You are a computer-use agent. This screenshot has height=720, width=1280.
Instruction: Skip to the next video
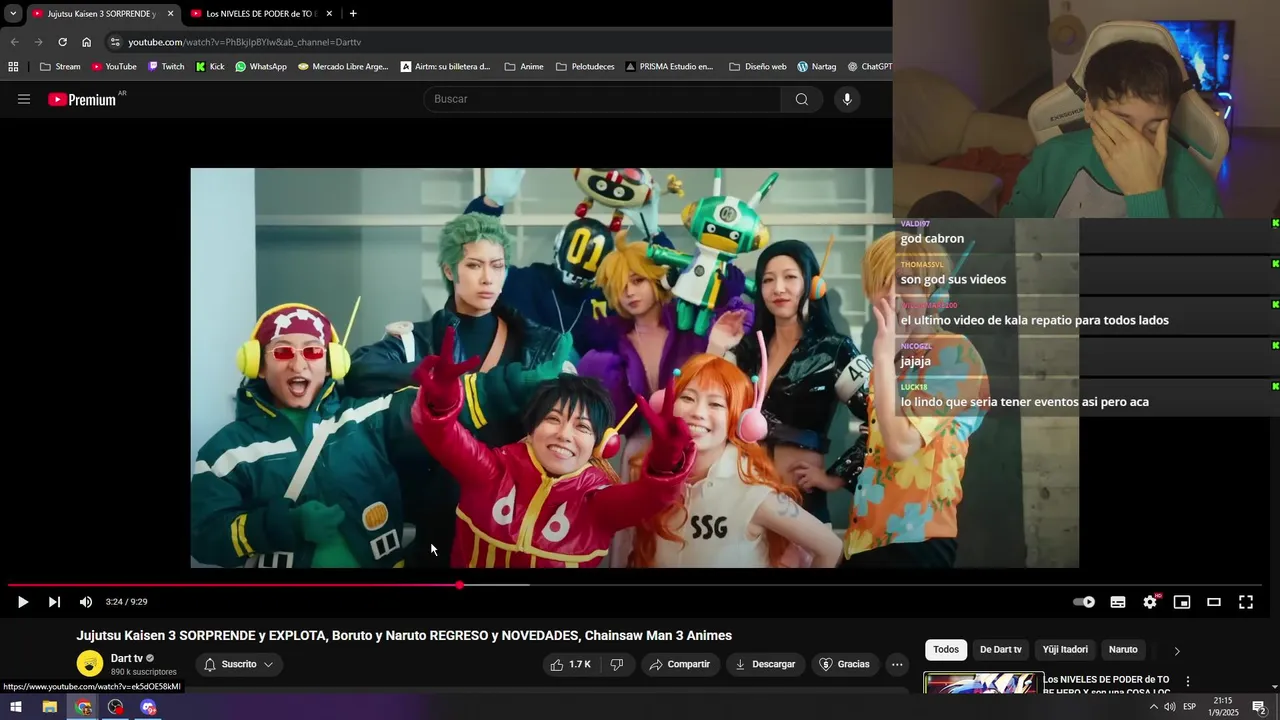(54, 602)
